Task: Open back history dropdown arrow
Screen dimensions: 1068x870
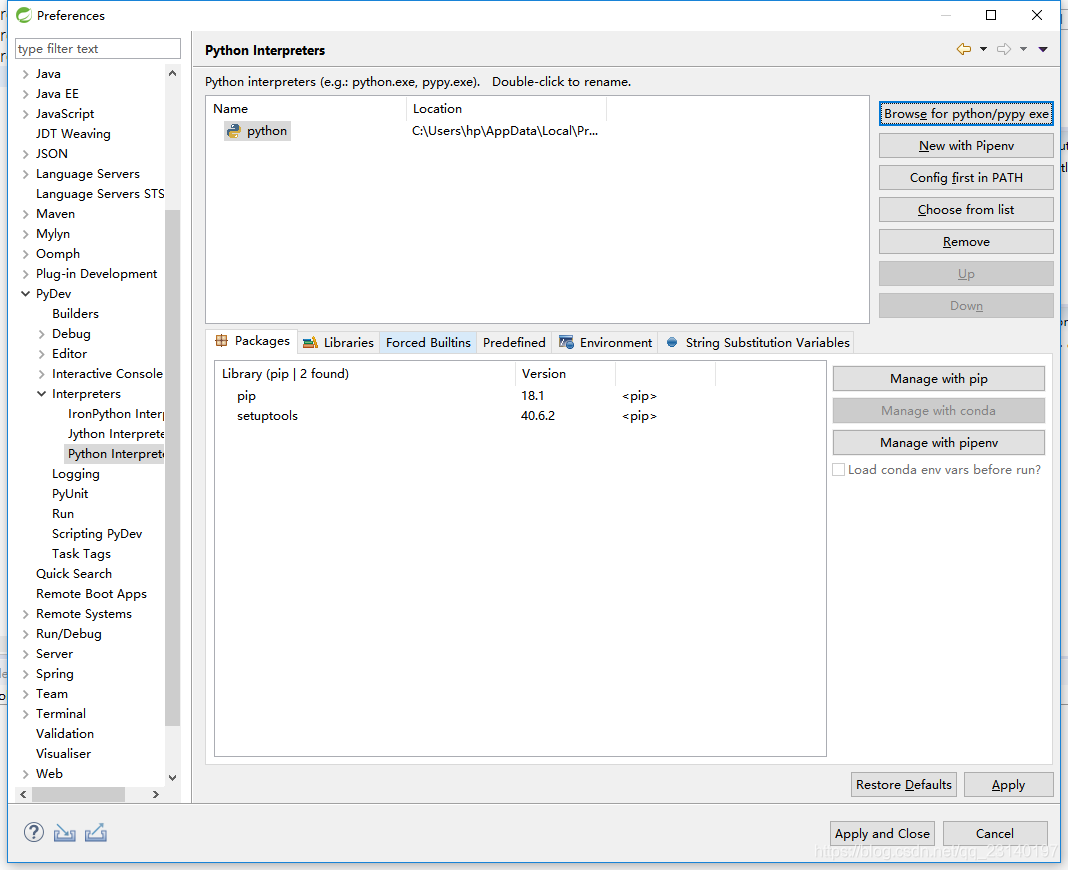Action: [x=983, y=49]
